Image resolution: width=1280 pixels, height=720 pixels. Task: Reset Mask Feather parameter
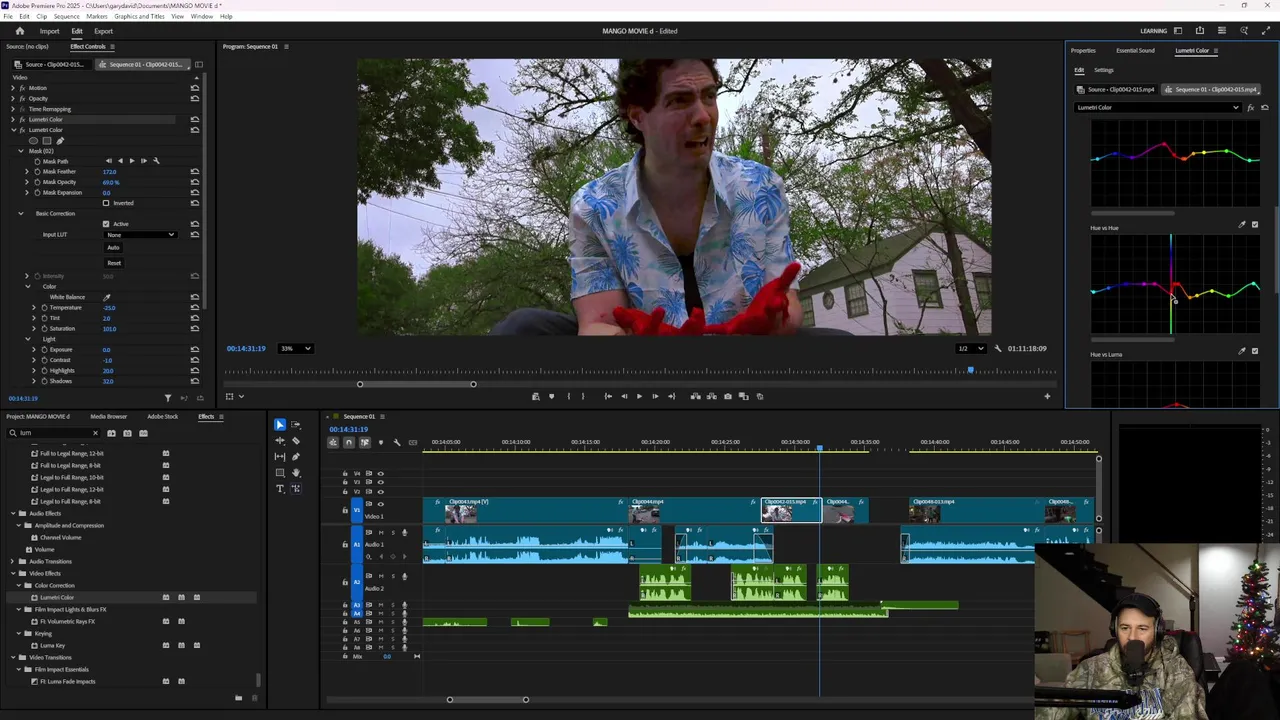click(195, 171)
